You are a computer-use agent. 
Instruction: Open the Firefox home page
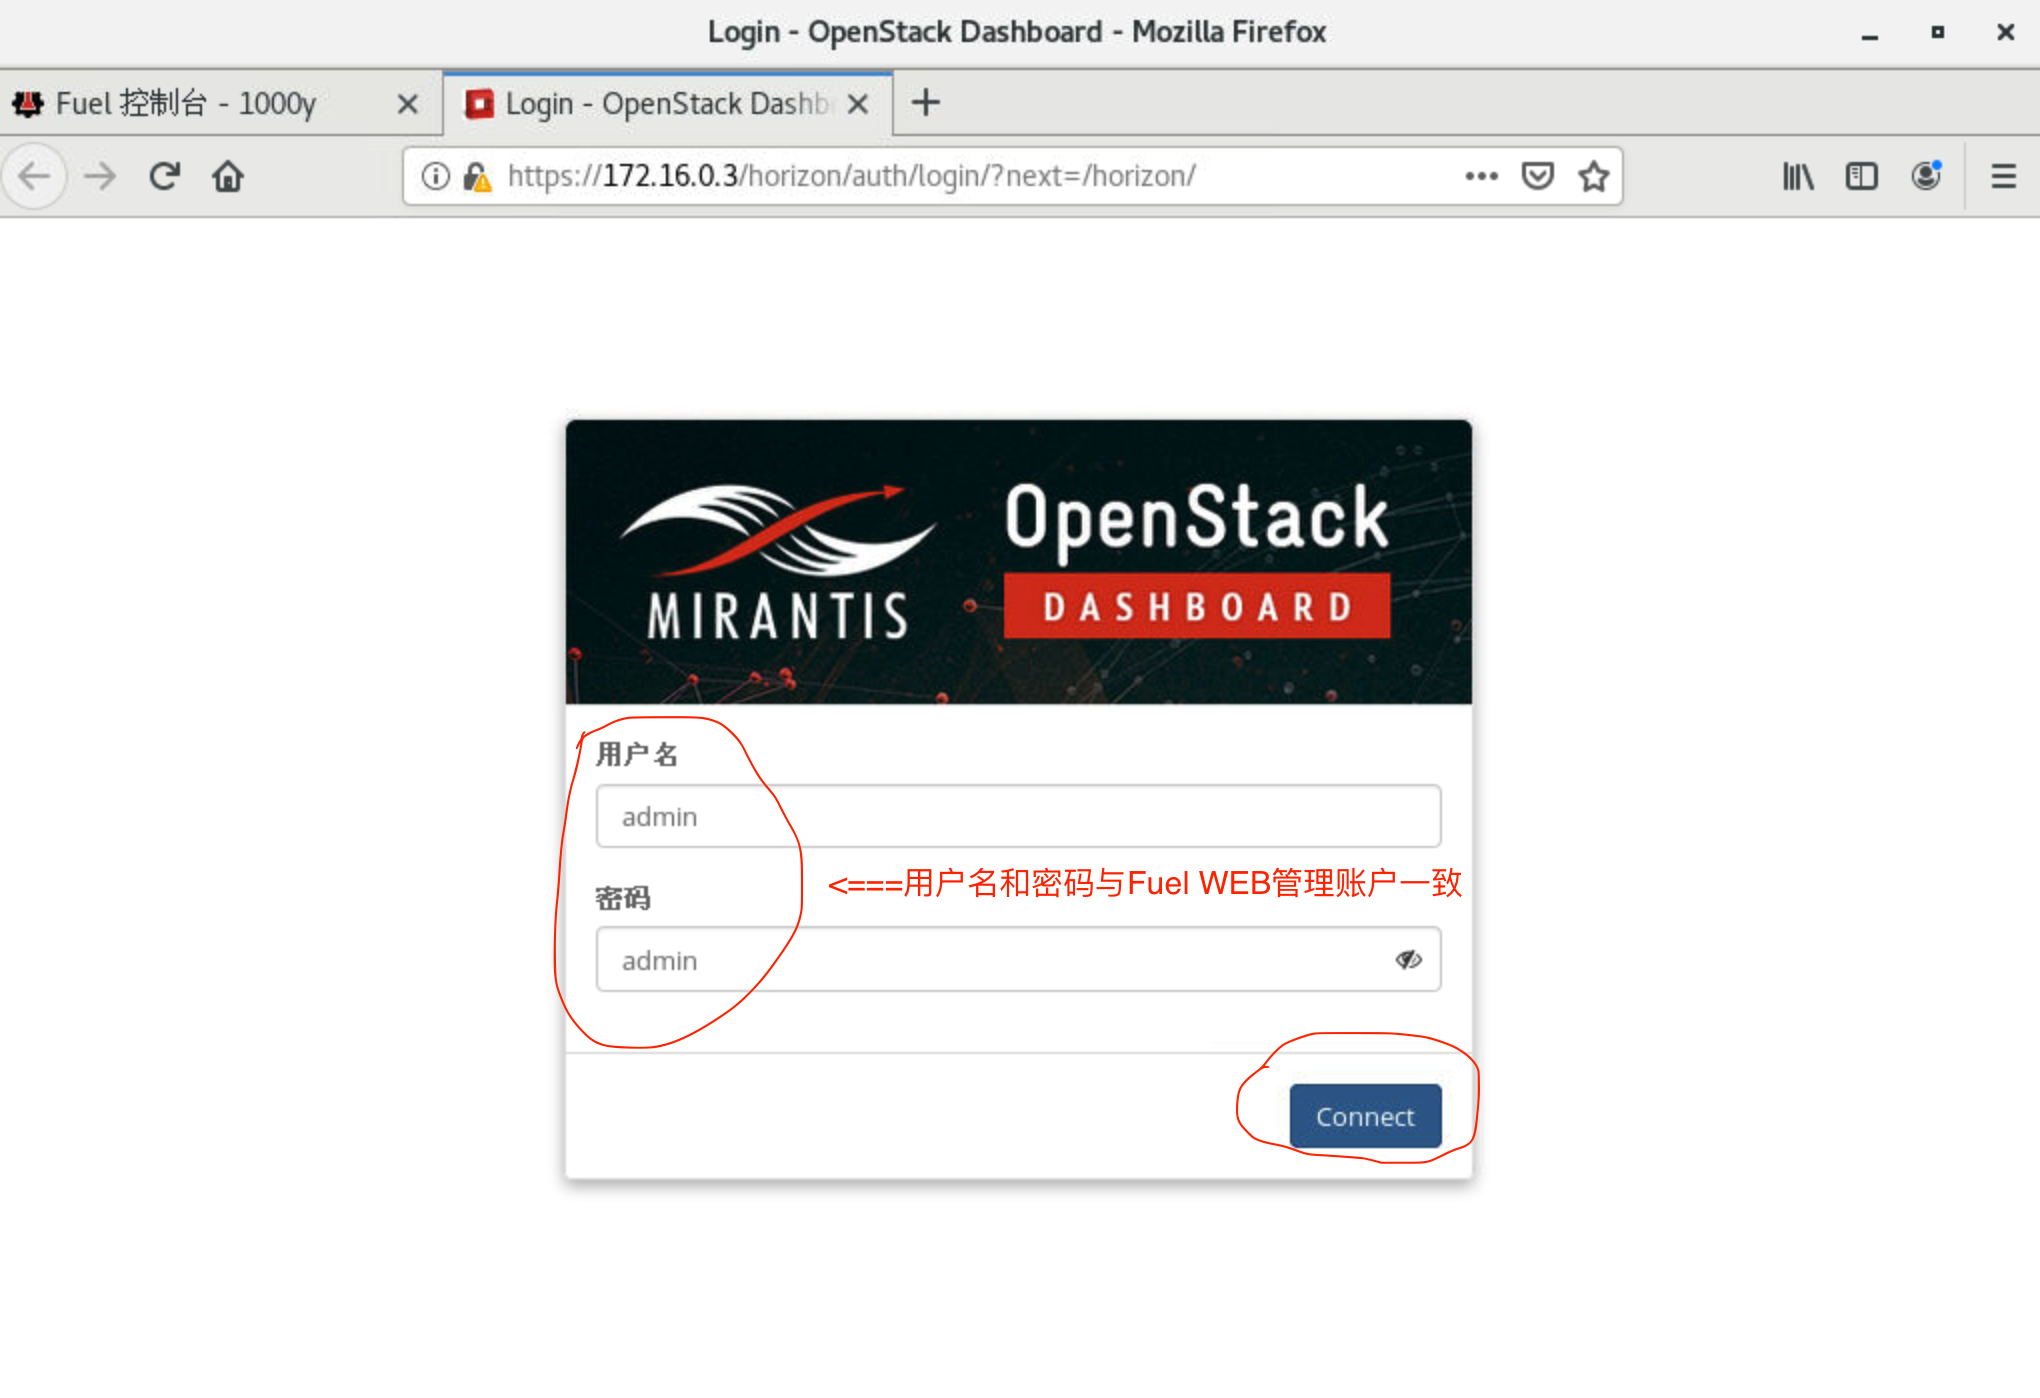coord(228,177)
